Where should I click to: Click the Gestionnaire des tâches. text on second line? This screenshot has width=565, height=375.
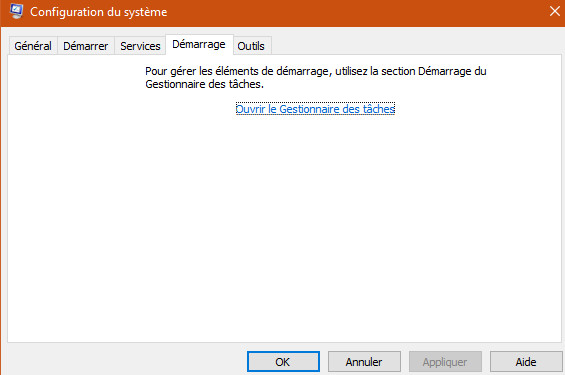(x=204, y=84)
